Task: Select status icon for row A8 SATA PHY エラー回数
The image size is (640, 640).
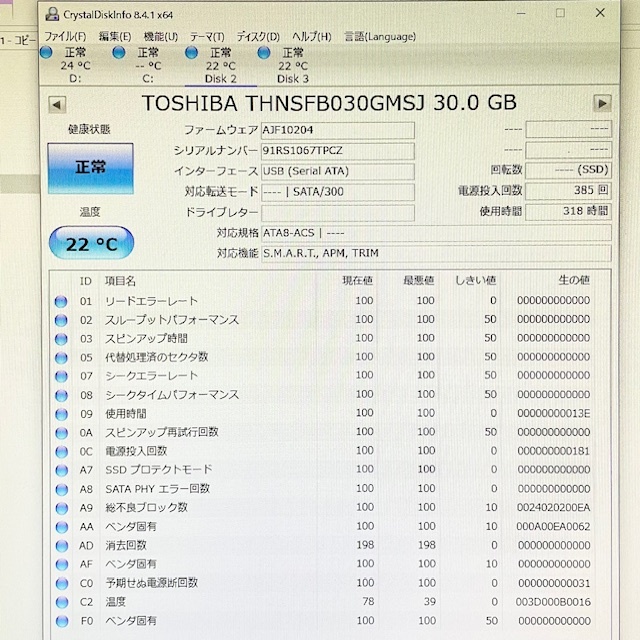Action: pyautogui.click(x=62, y=489)
